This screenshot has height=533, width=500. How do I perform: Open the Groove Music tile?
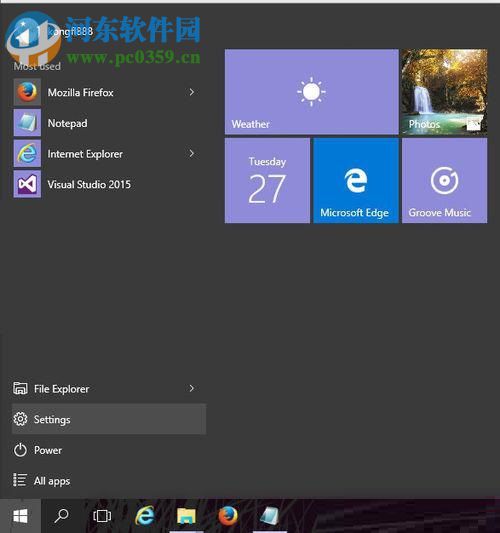point(444,180)
